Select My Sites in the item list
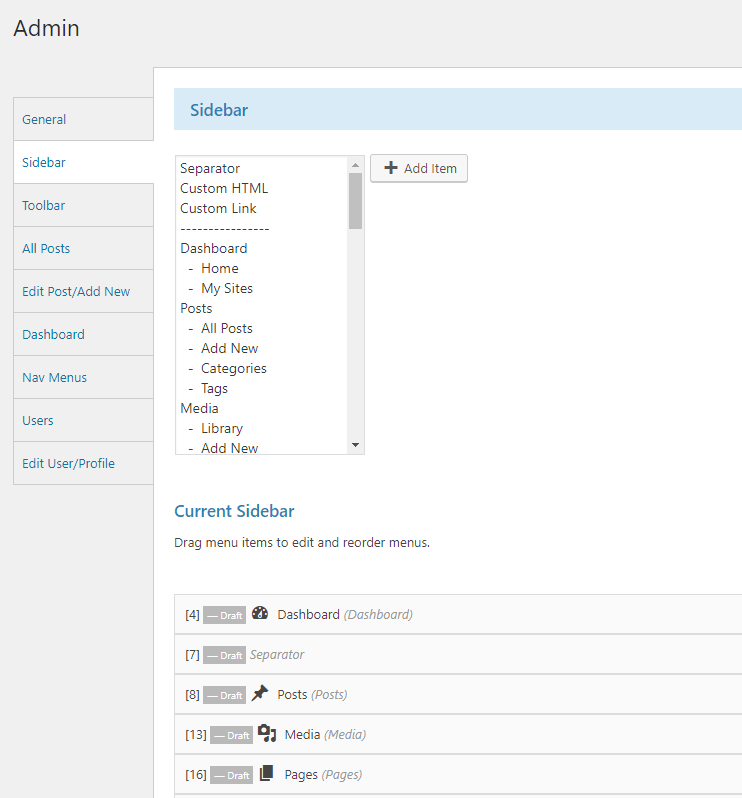Screen dimensions: 742x798 click(262, 288)
